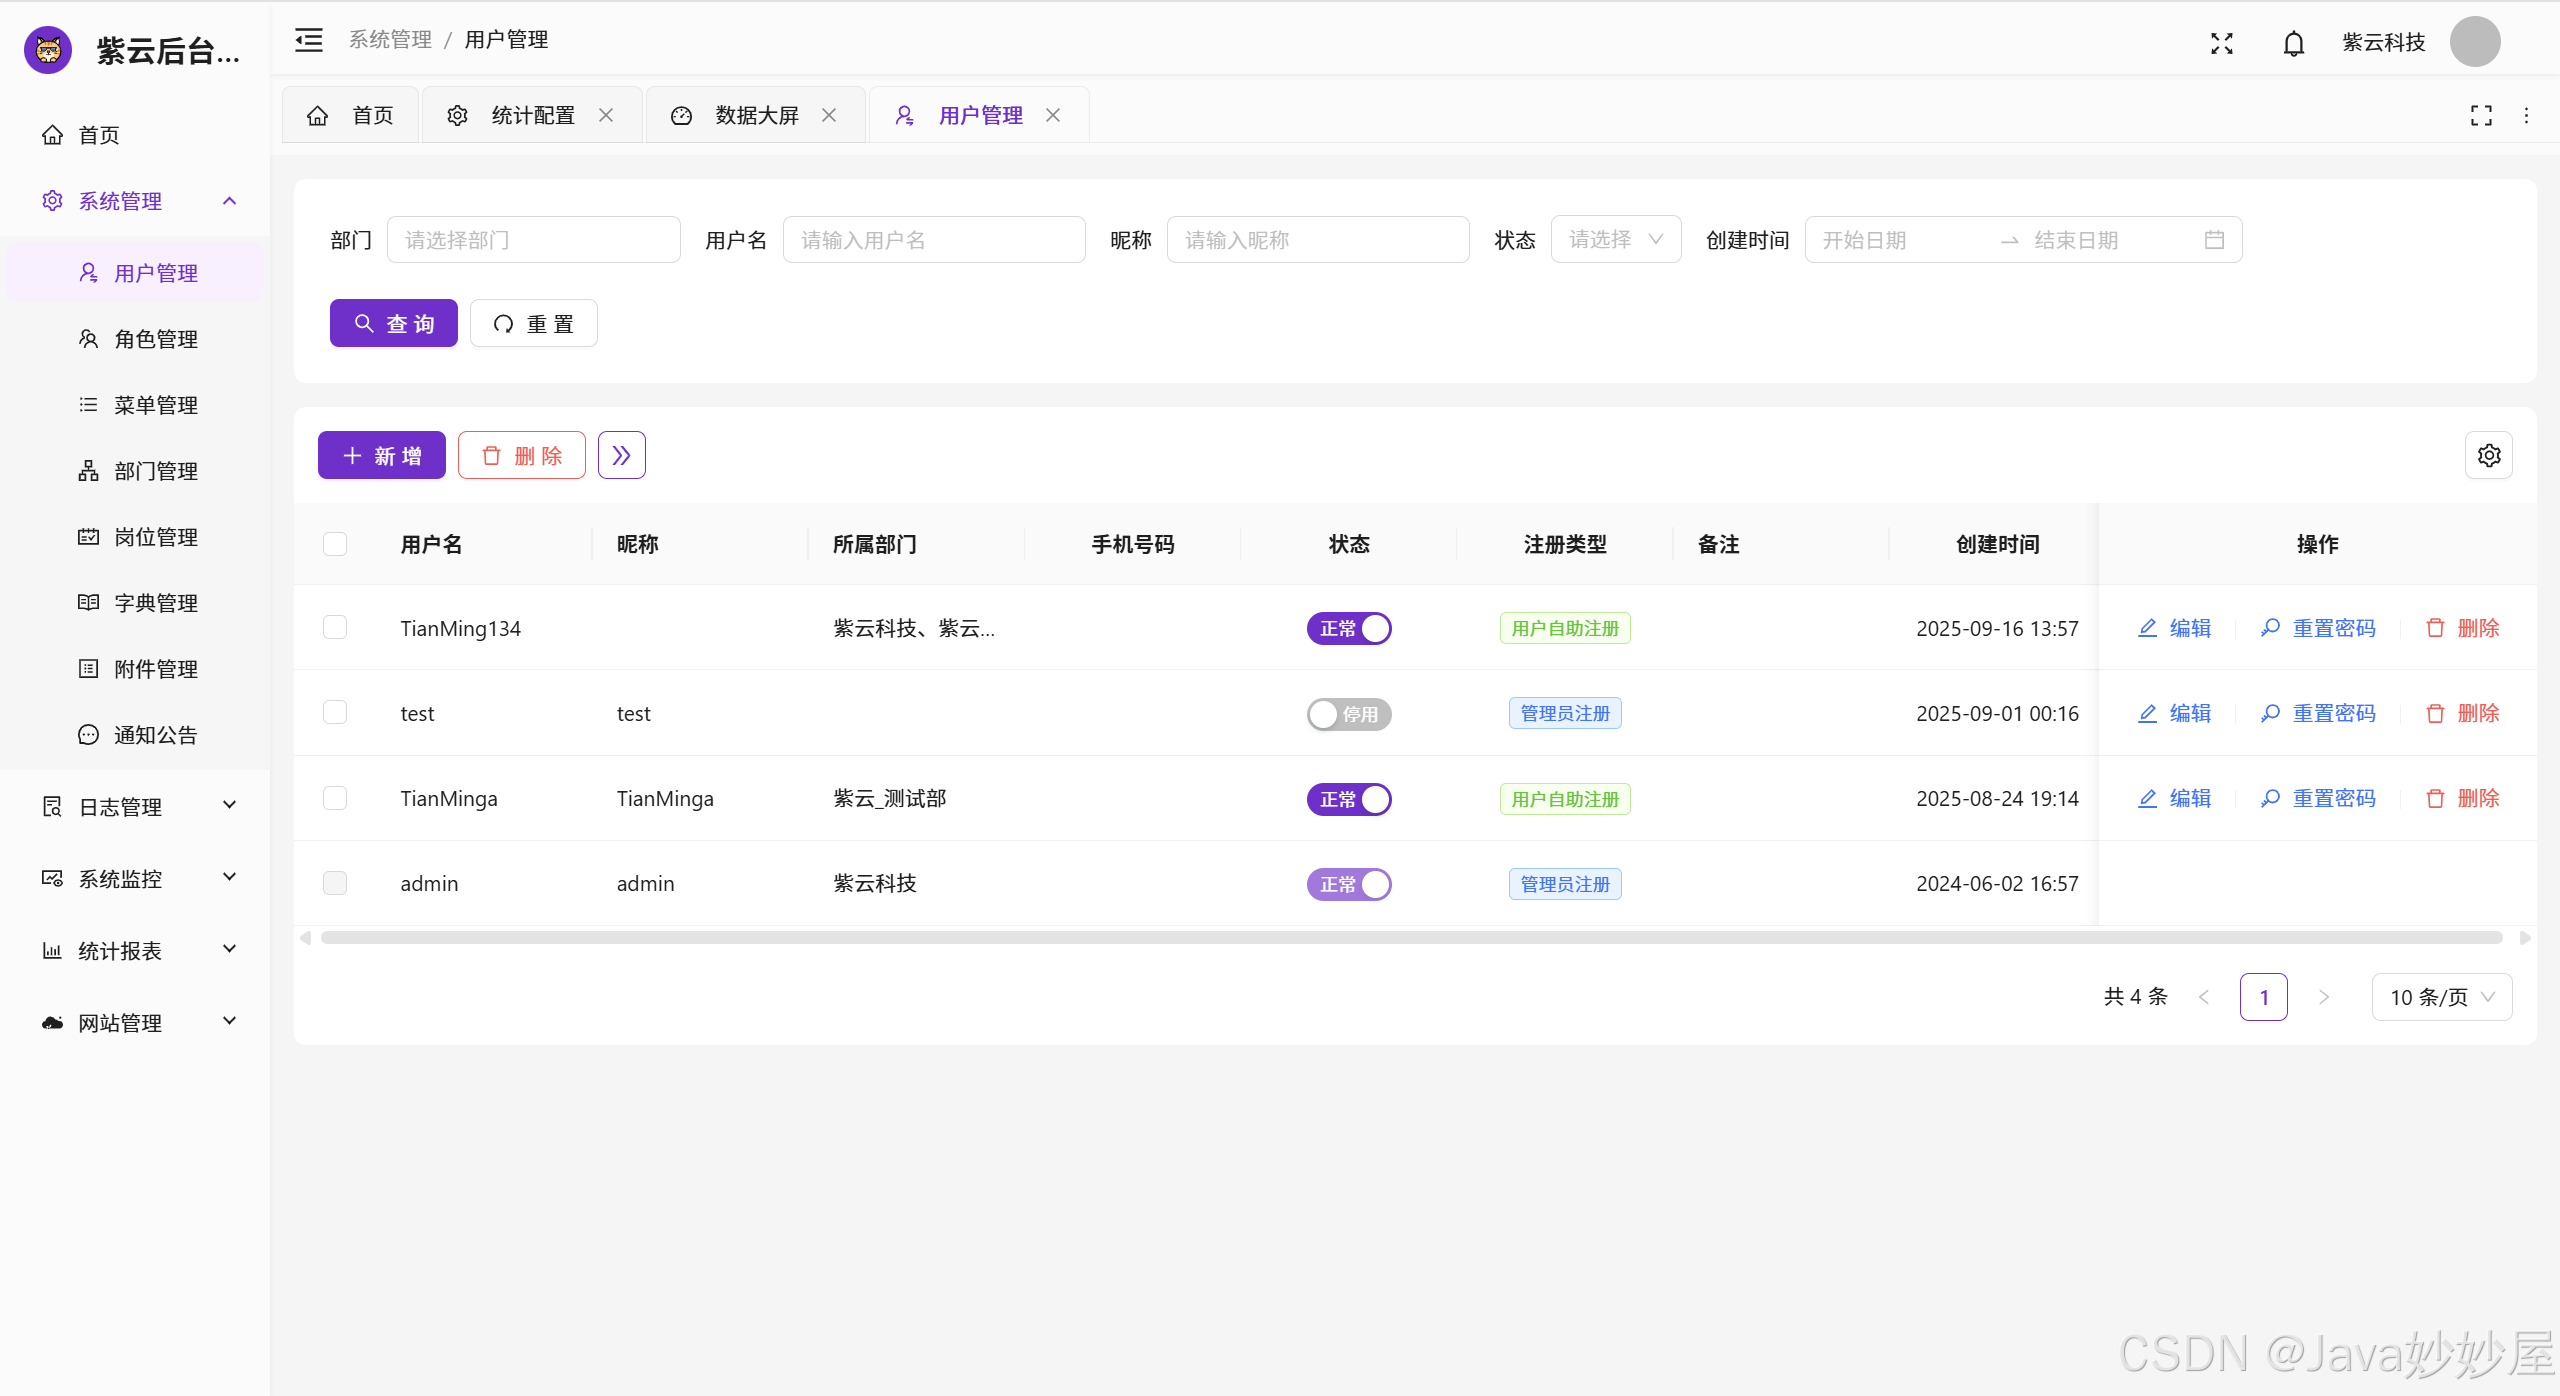Check the TianMinga row checkbox
The image size is (2560, 1396).
tap(335, 798)
